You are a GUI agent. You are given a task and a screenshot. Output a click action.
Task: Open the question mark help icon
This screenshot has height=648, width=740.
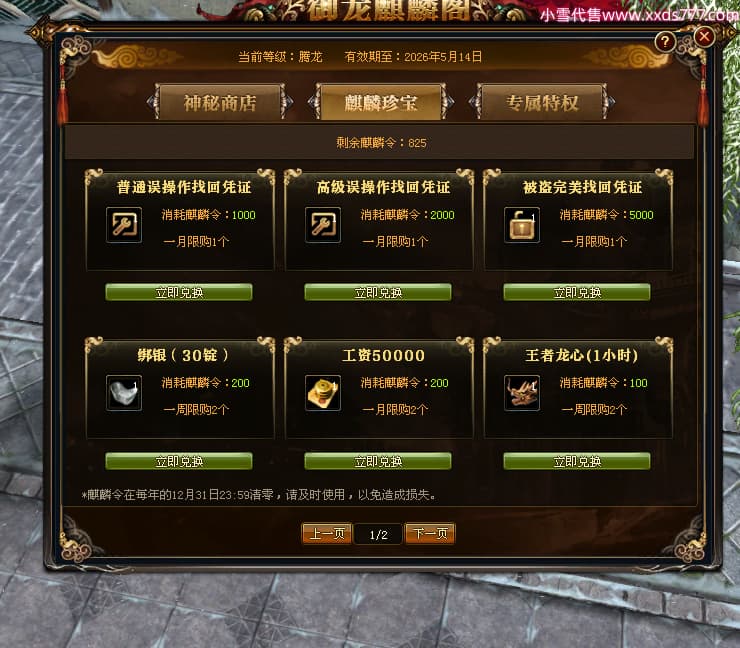(664, 42)
